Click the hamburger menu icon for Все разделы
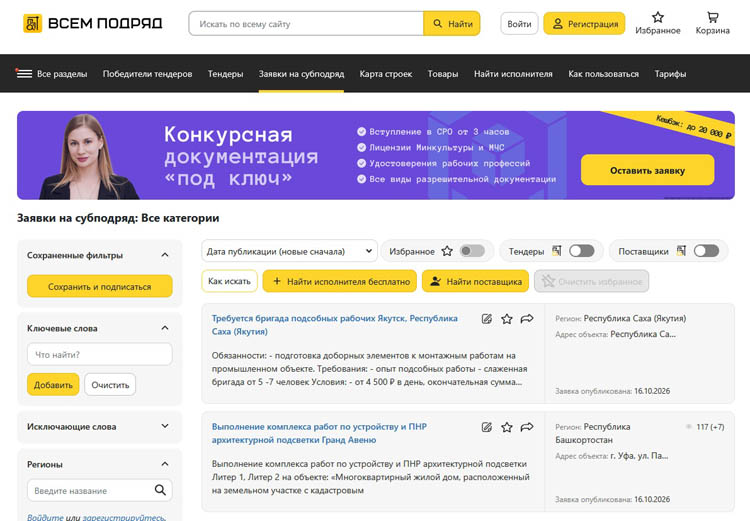 (x=24, y=73)
